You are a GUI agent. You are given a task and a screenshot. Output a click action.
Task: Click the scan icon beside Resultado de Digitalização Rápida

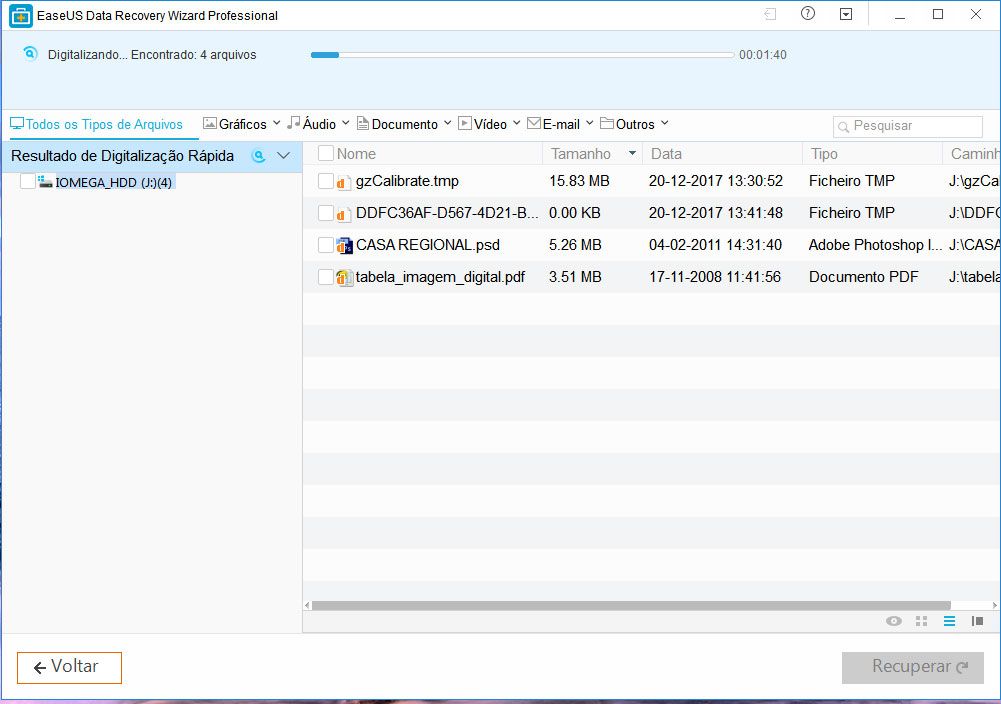coord(258,156)
